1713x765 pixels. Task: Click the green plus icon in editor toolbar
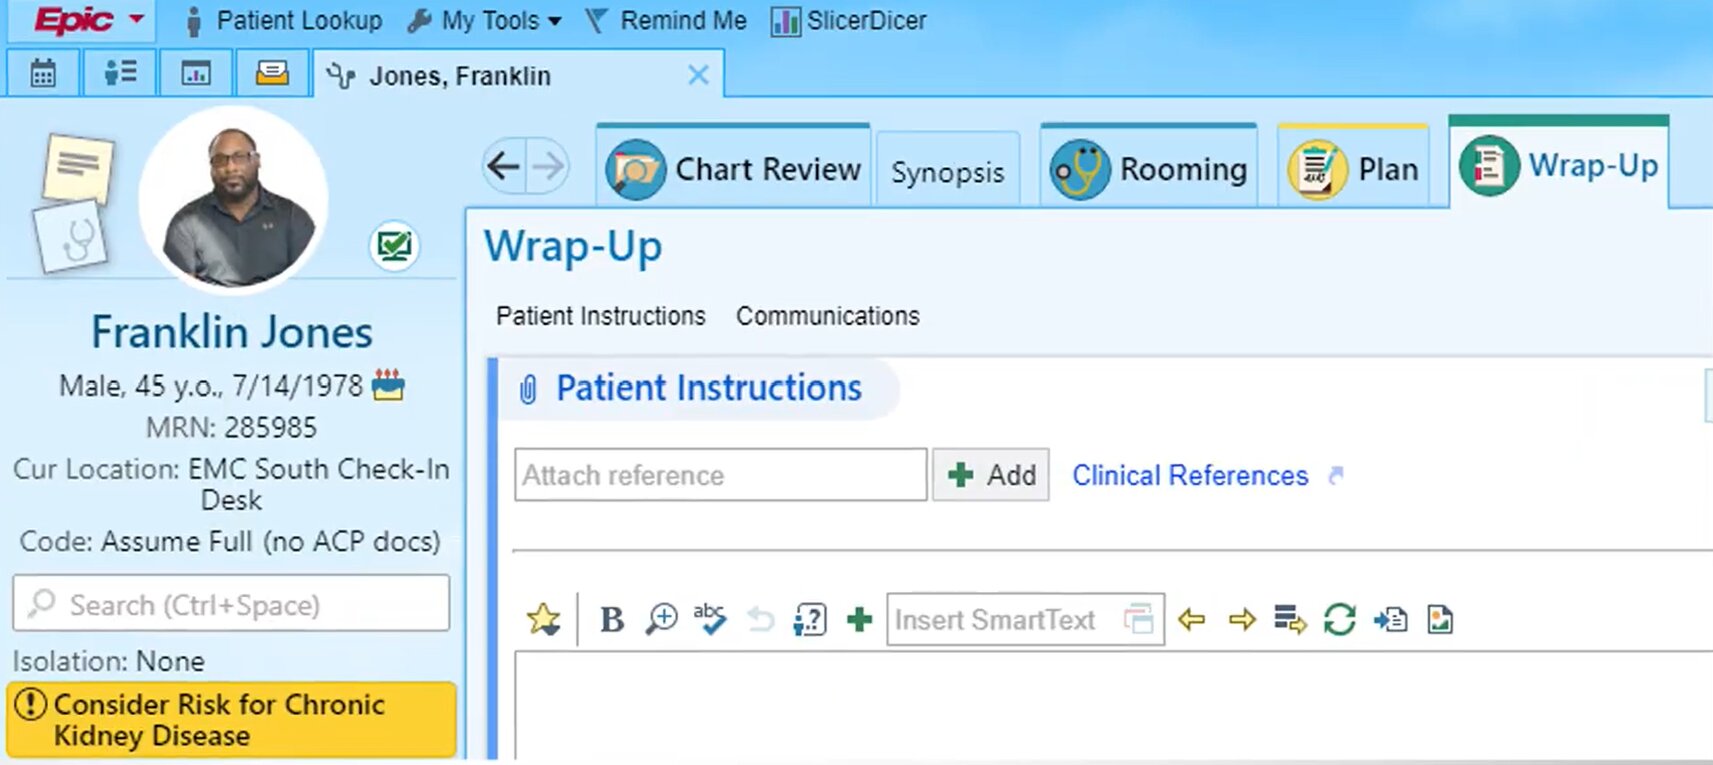coord(859,620)
